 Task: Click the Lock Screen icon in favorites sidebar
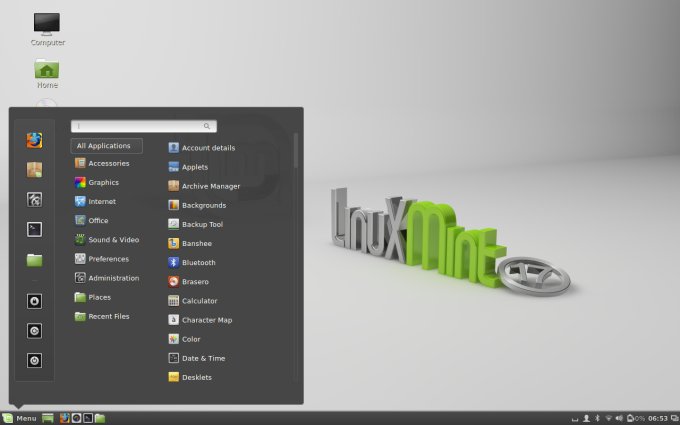click(x=34, y=301)
